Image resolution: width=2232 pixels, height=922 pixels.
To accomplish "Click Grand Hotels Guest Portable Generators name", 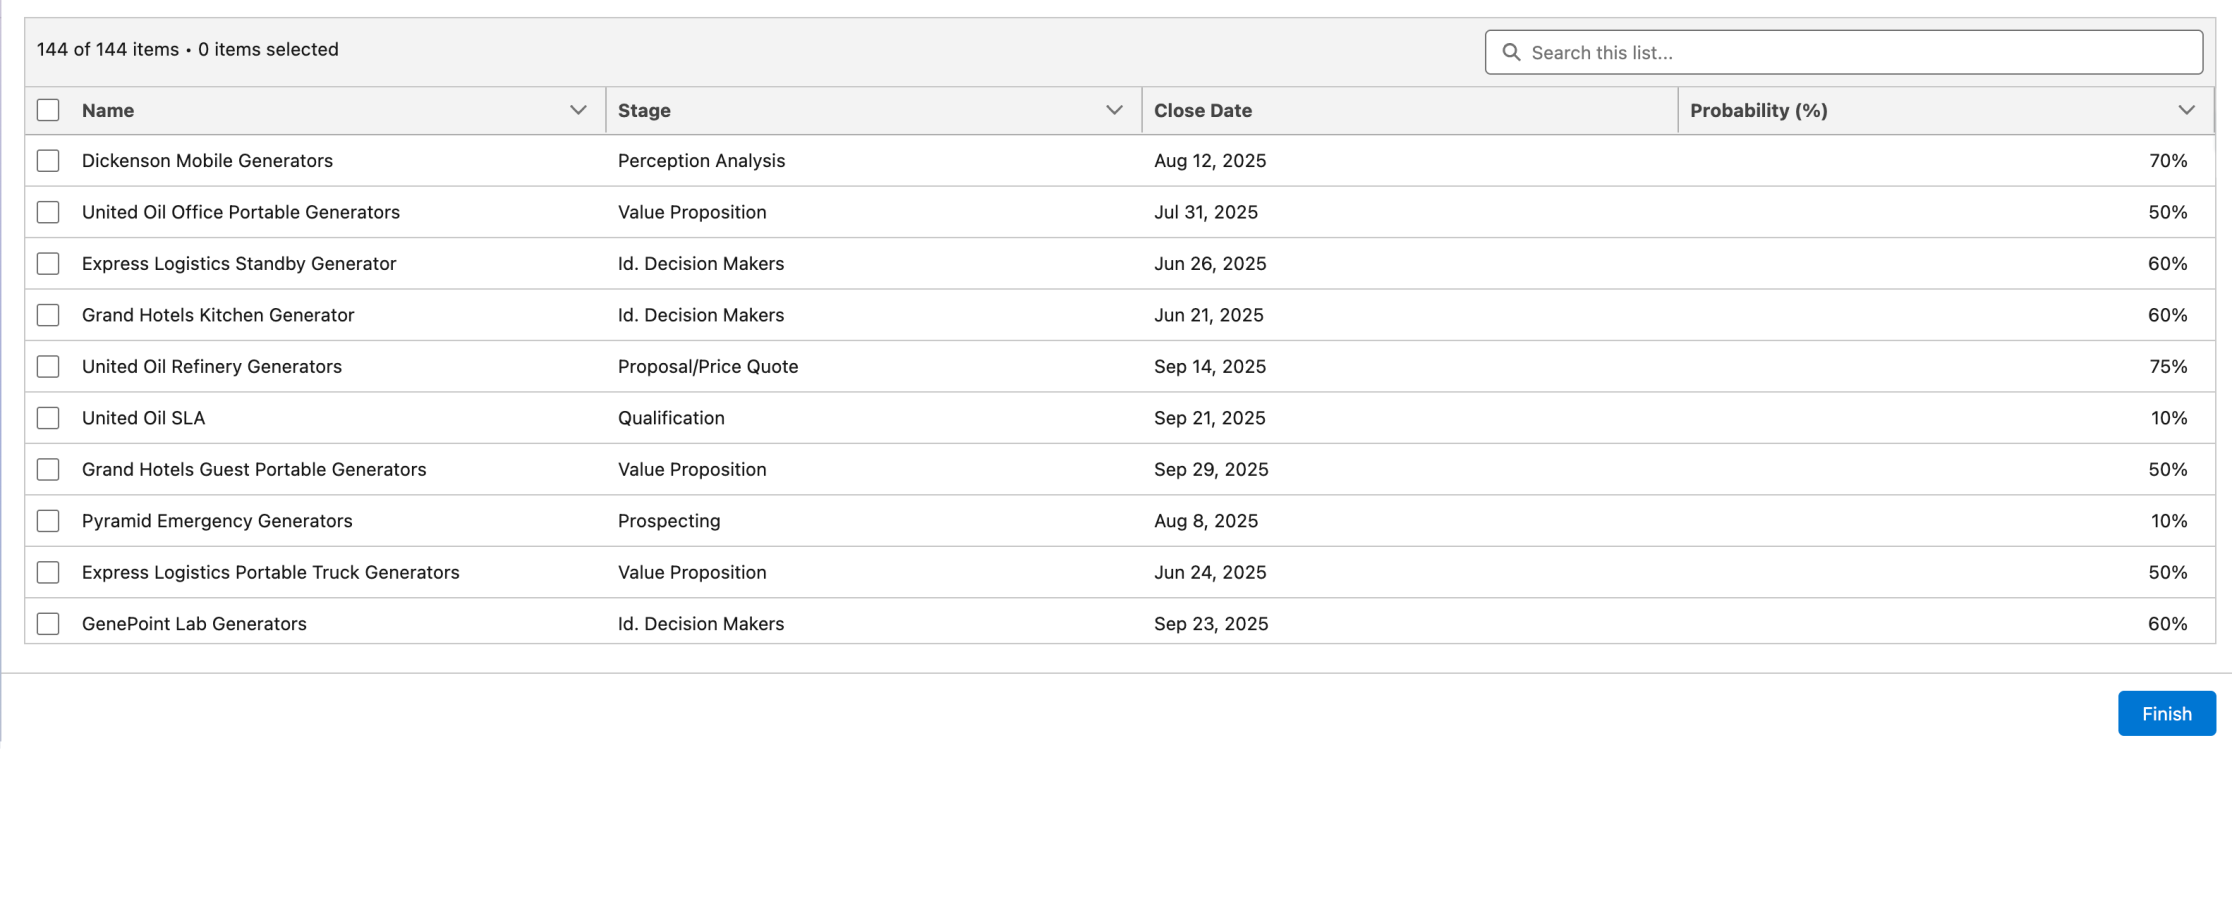I will click(254, 470).
